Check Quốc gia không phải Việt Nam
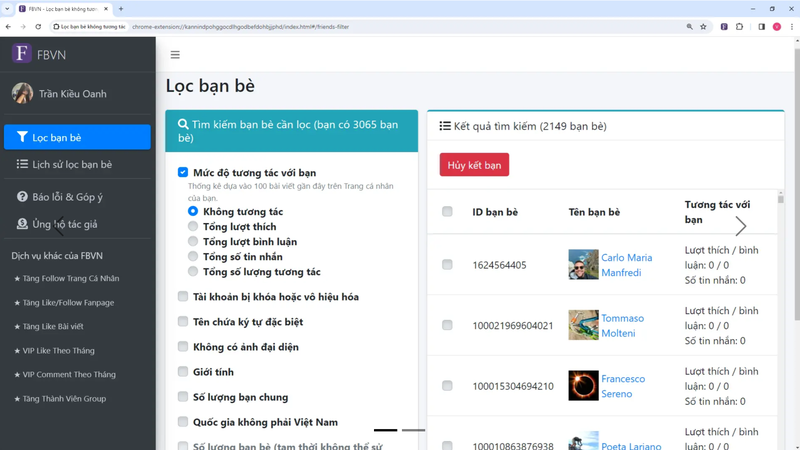Image resolution: width=800 pixels, height=450 pixels. pos(183,422)
